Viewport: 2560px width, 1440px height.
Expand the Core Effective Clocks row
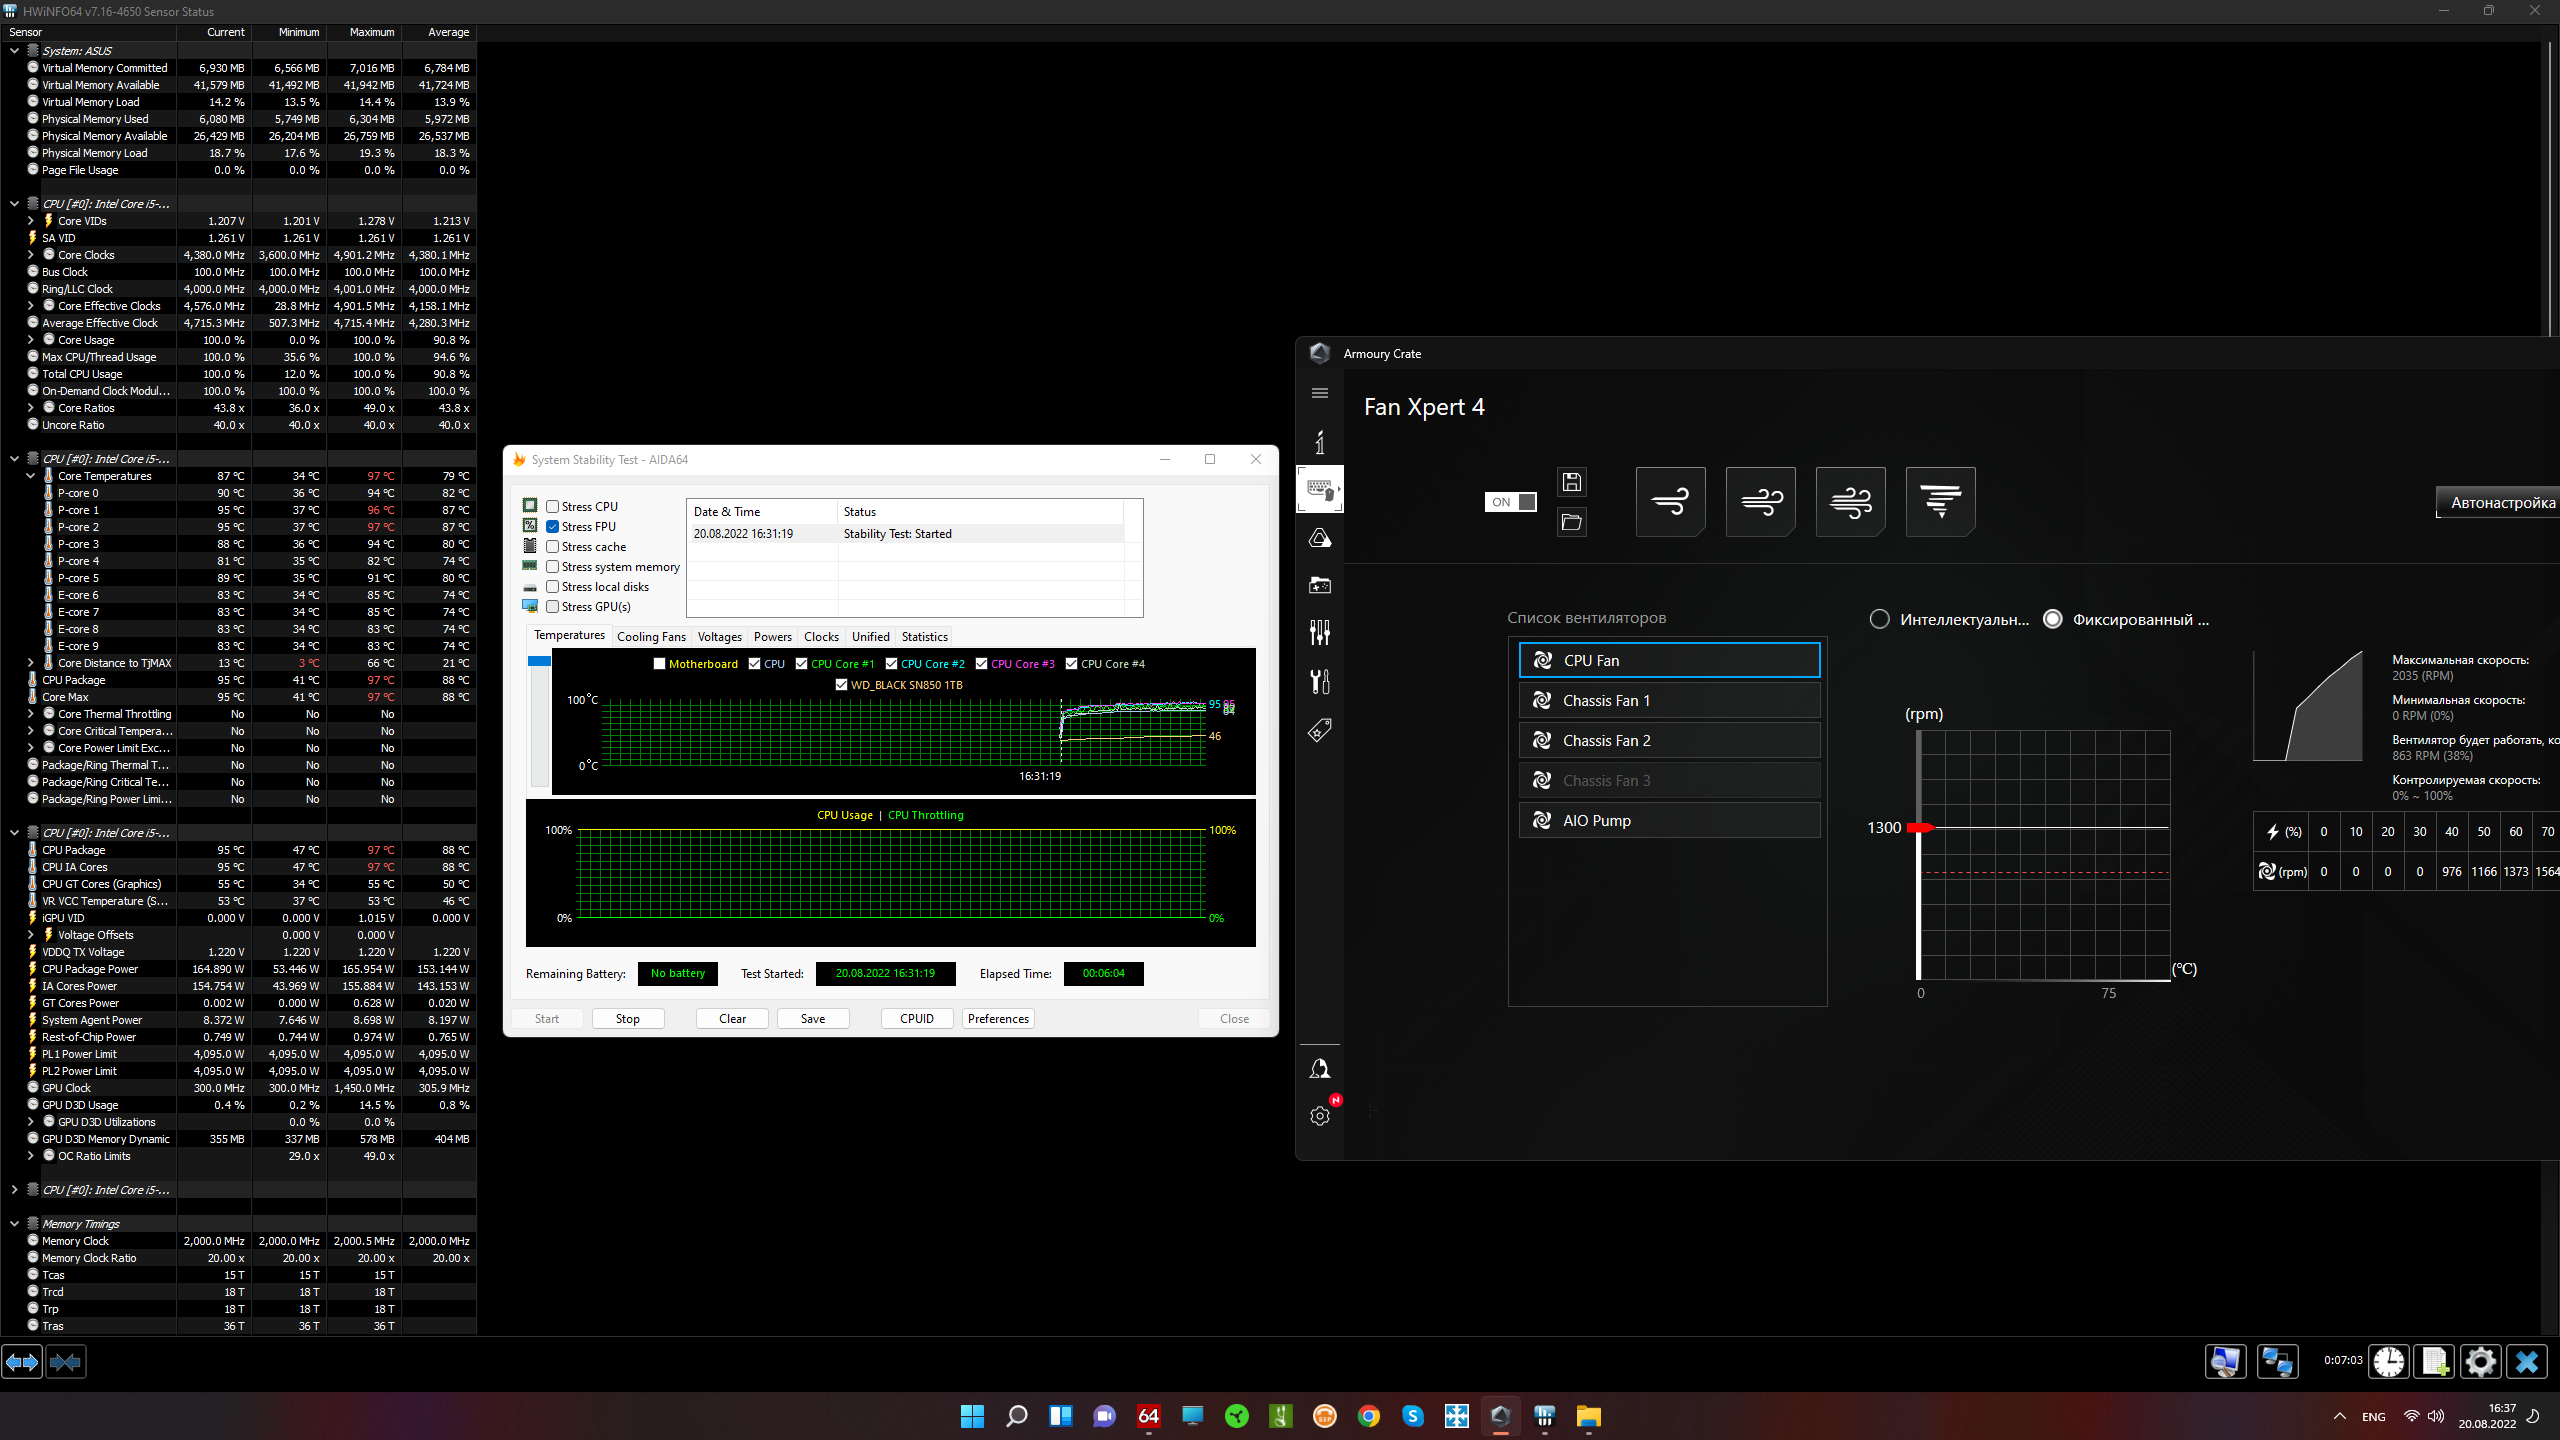[30, 306]
